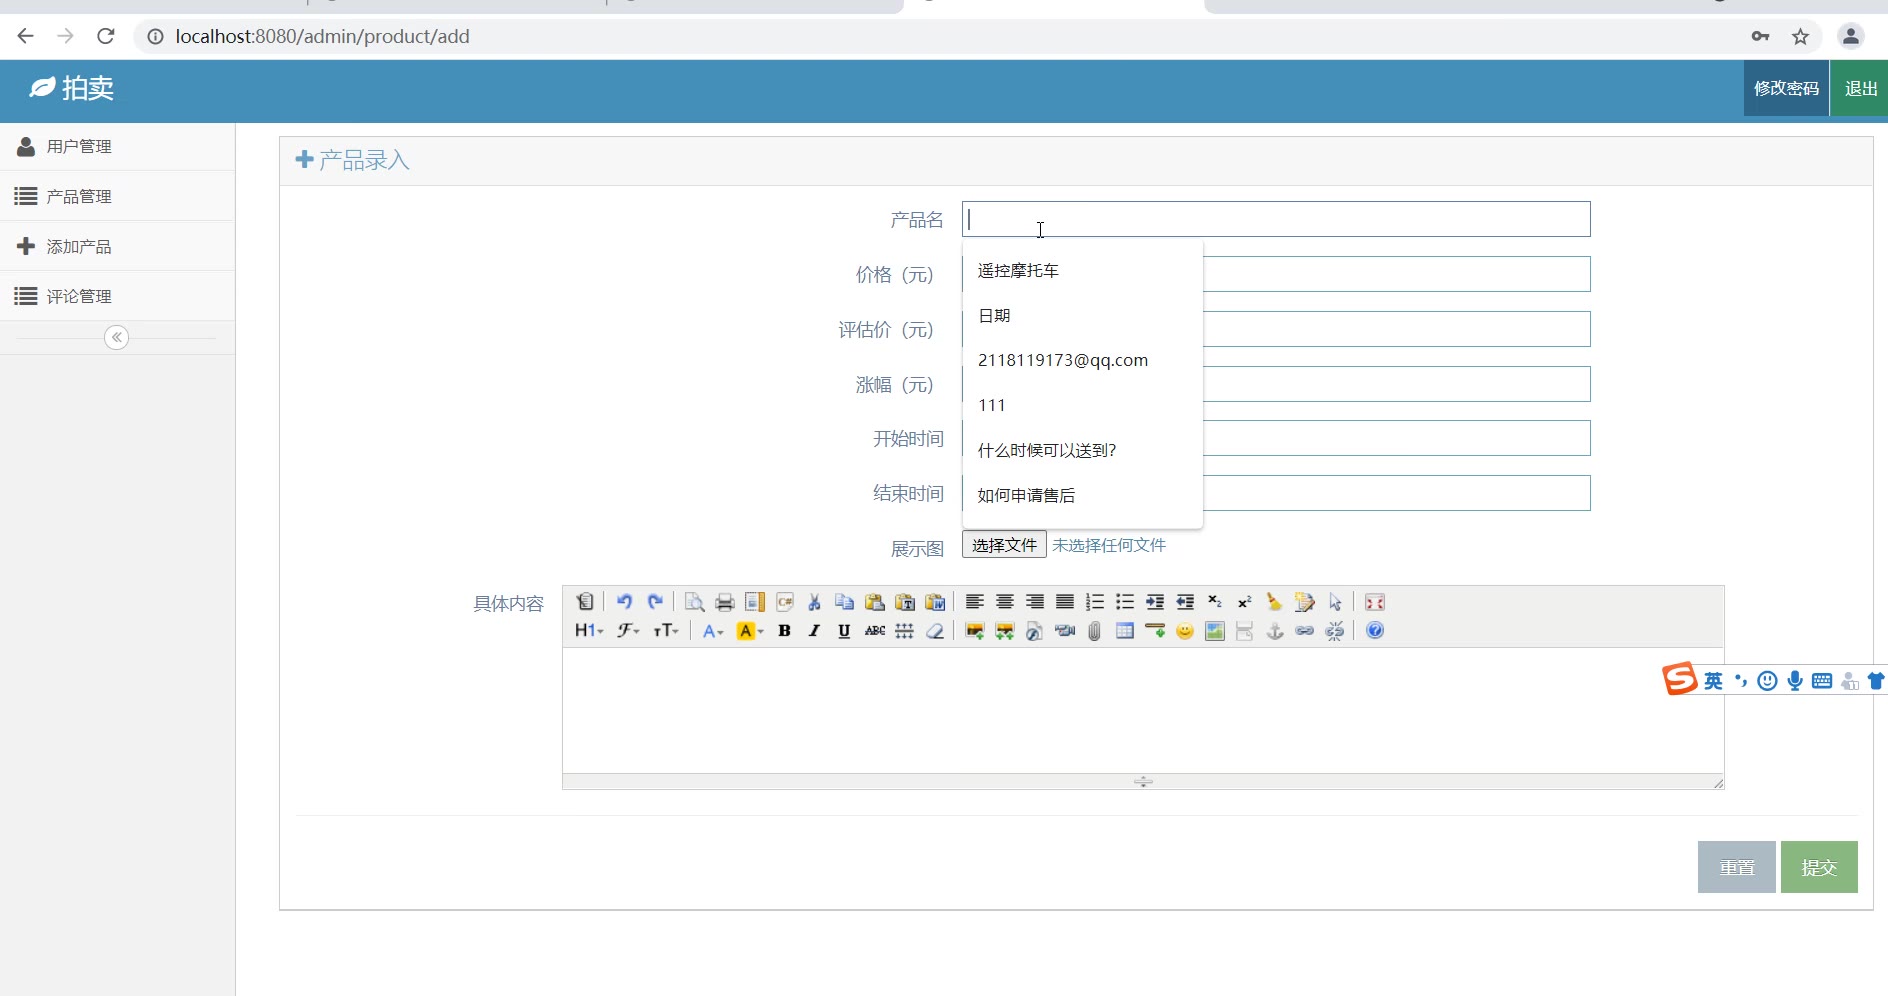Click the copy icon in the toolbar
The width and height of the screenshot is (1888, 996).
pos(845,602)
